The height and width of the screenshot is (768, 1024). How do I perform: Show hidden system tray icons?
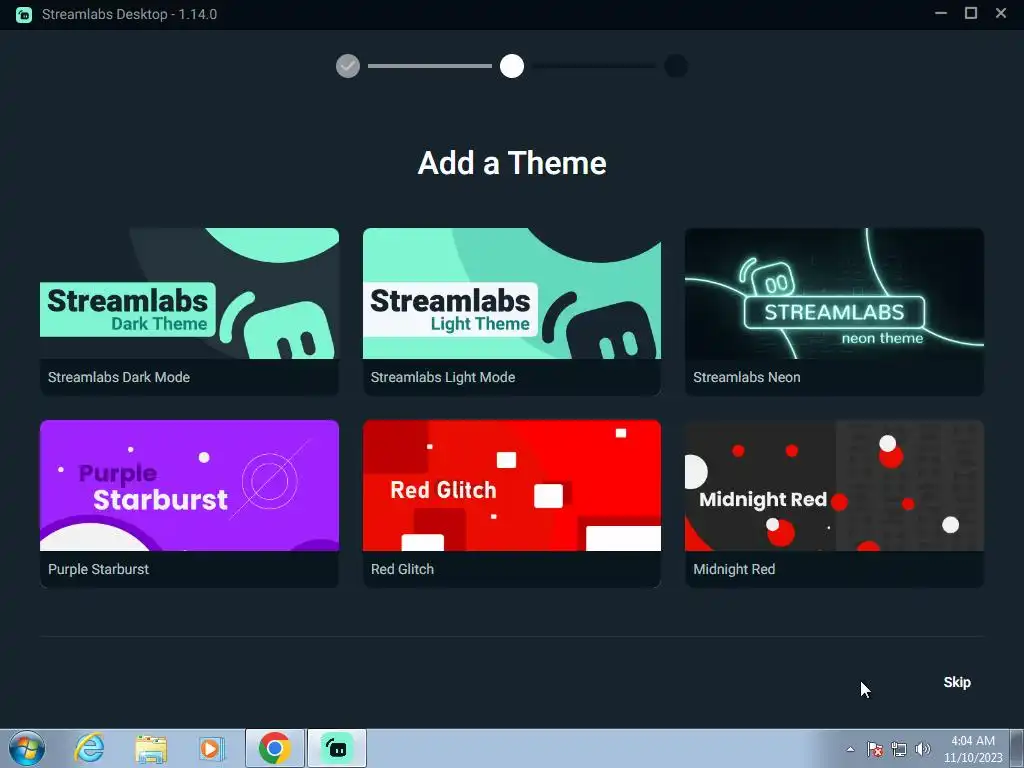(850, 749)
